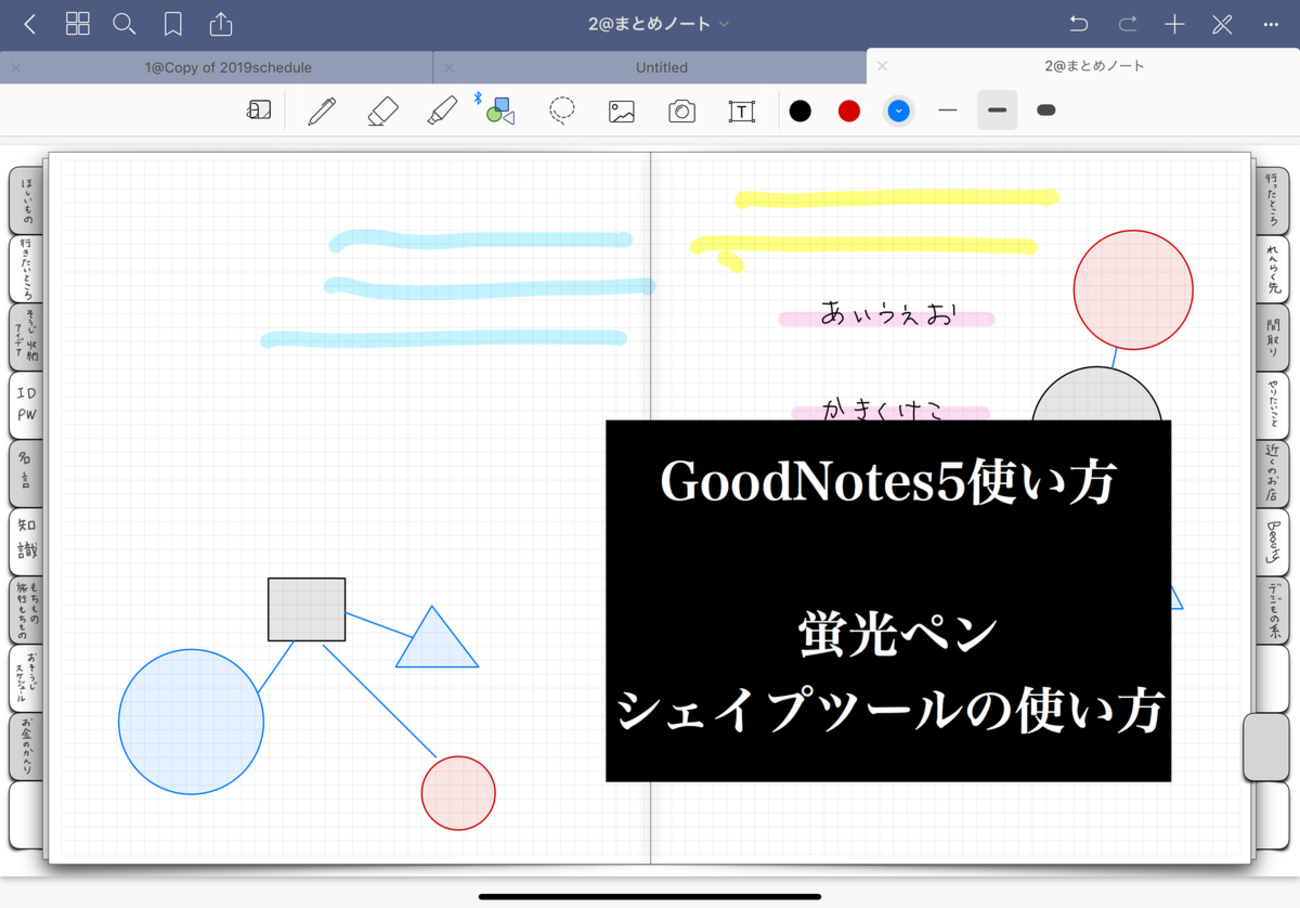Select the Eraser tool
1300x908 pixels.
click(x=382, y=110)
